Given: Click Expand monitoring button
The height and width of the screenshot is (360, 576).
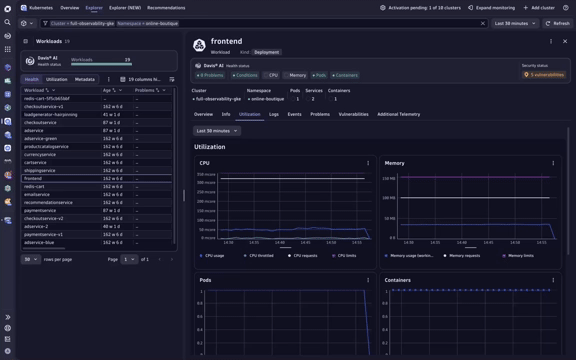Looking at the screenshot, I should click(492, 8).
